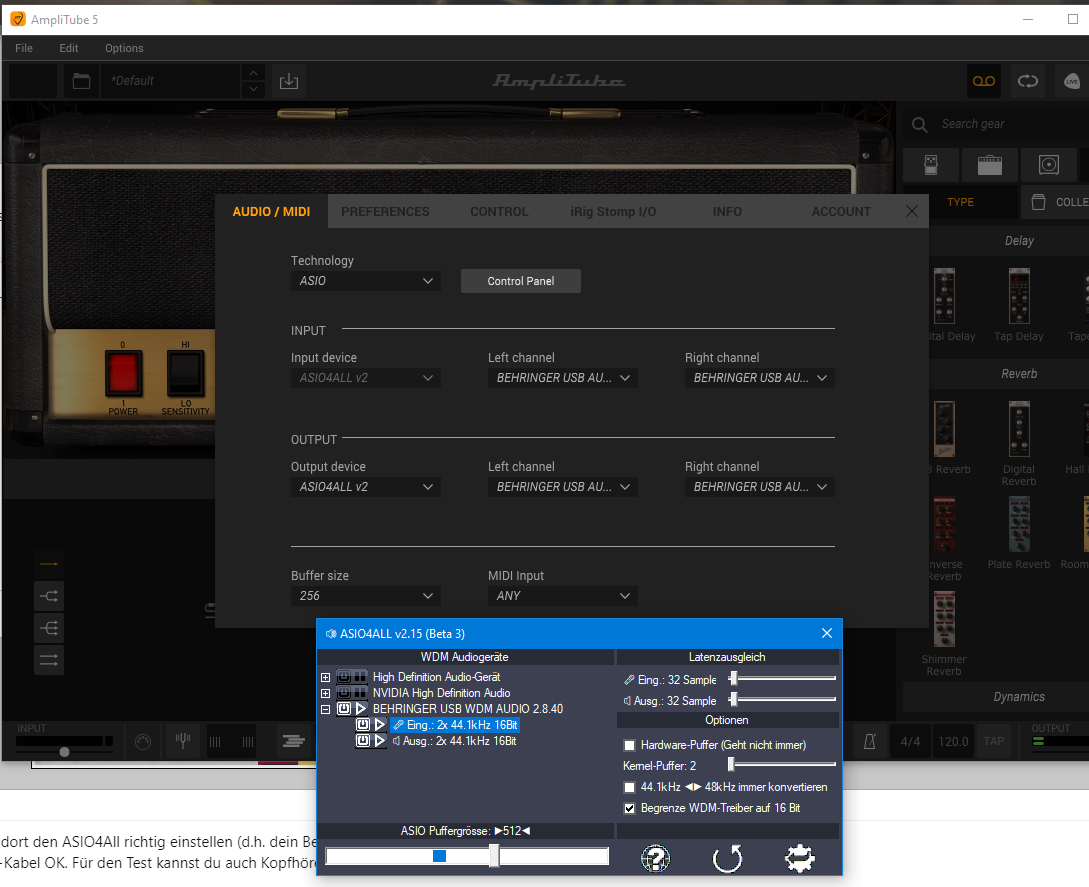Click the Control Panel button
The height and width of the screenshot is (887, 1089).
(521, 281)
